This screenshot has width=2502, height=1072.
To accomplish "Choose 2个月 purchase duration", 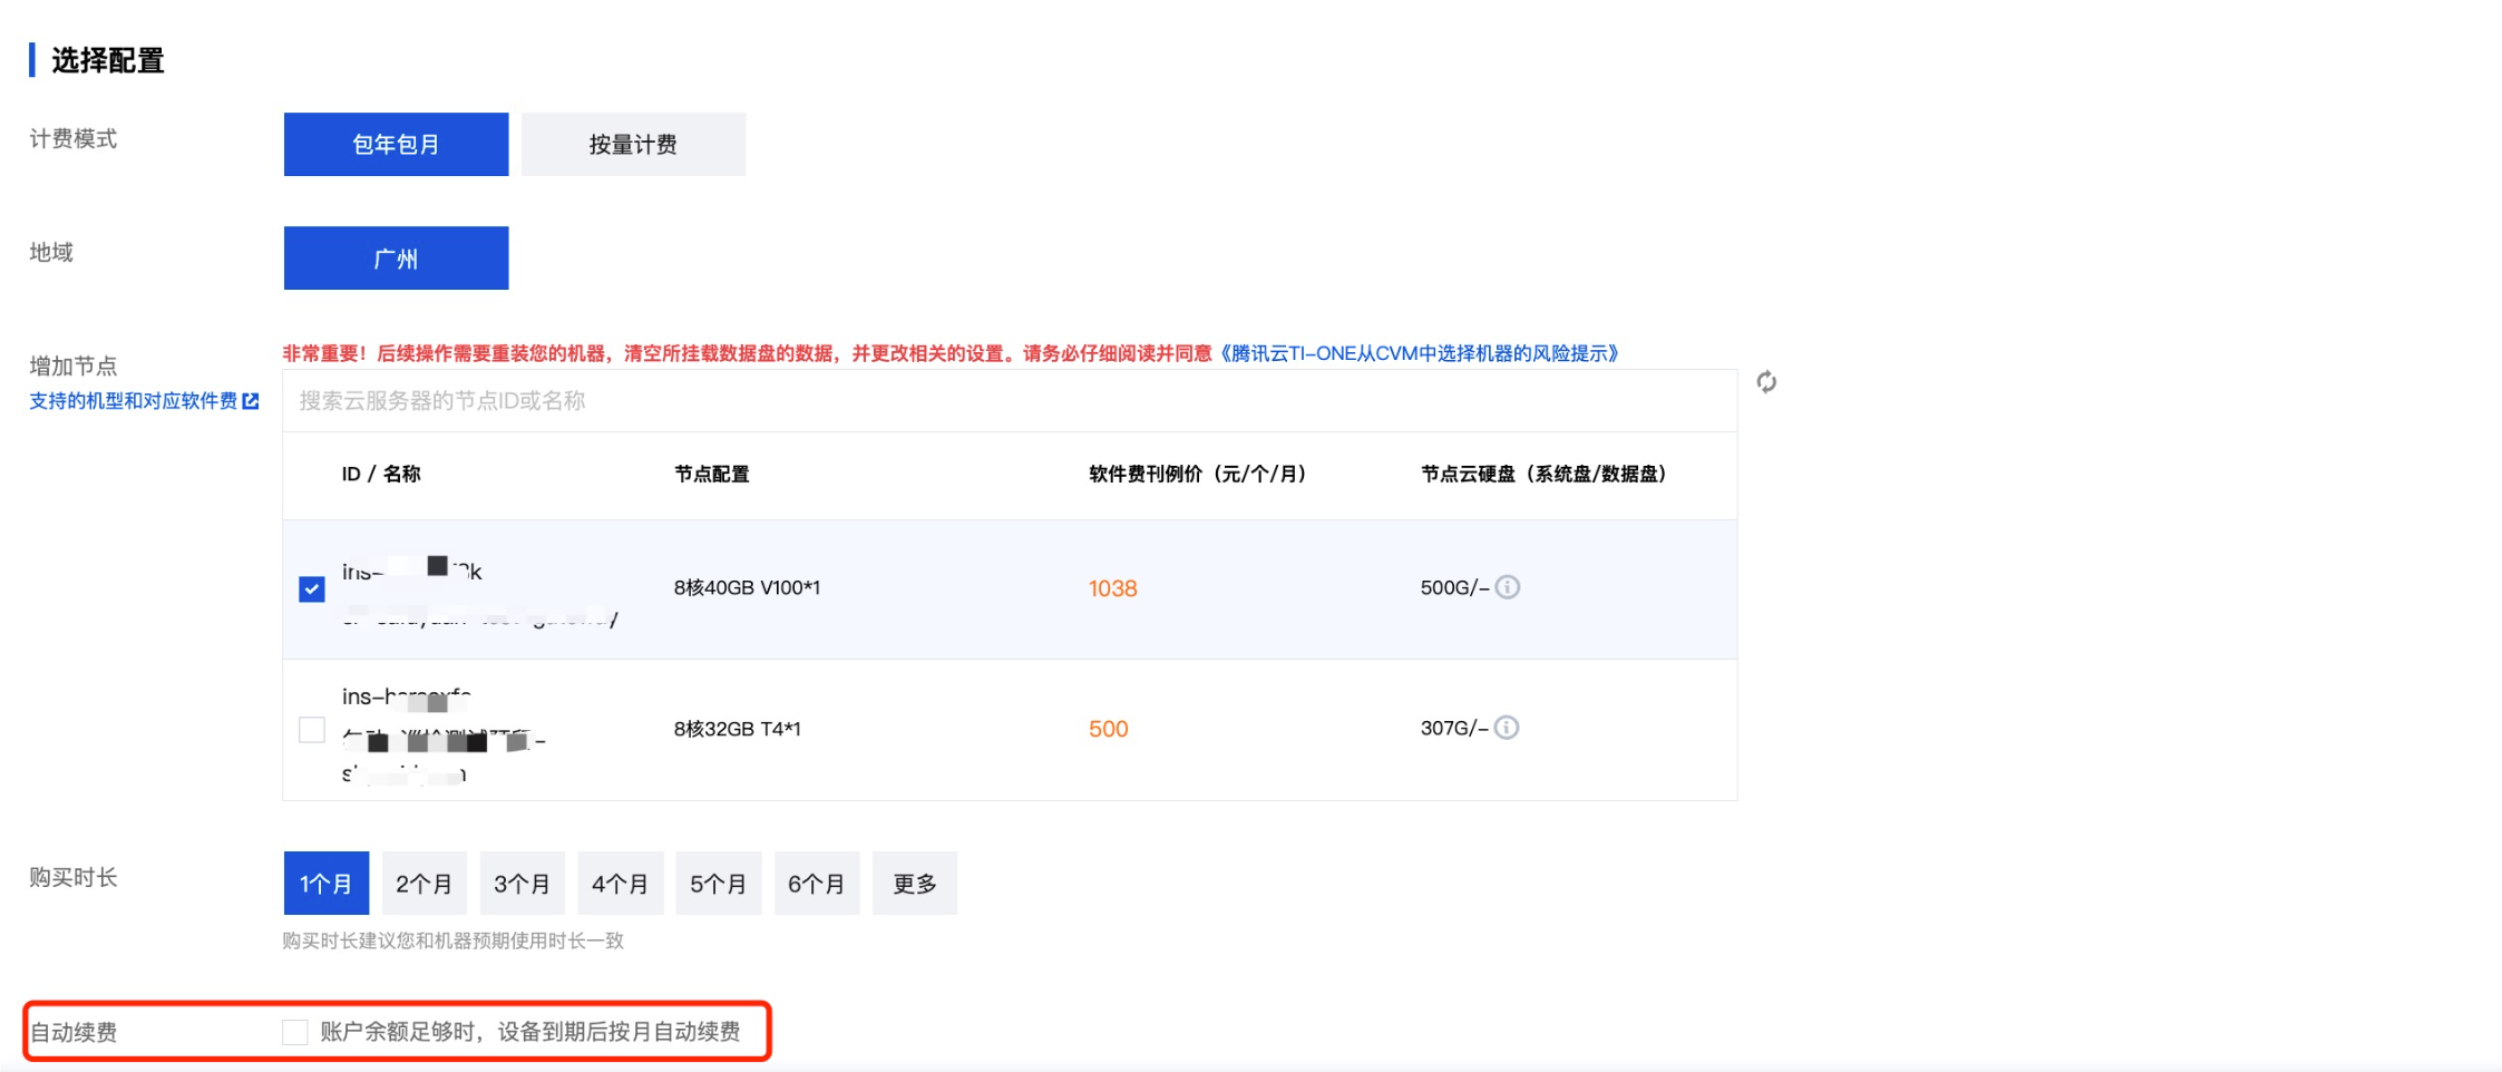I will [x=424, y=883].
